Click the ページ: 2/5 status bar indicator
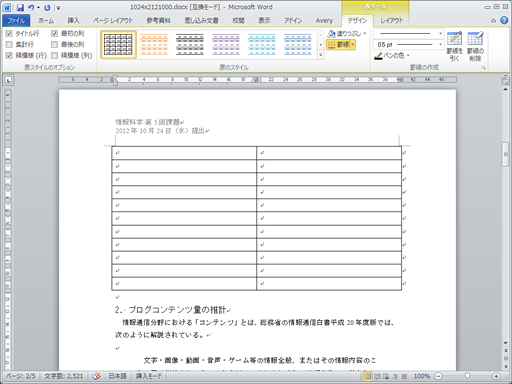Screen dimensions: 512x384 [21, 376]
